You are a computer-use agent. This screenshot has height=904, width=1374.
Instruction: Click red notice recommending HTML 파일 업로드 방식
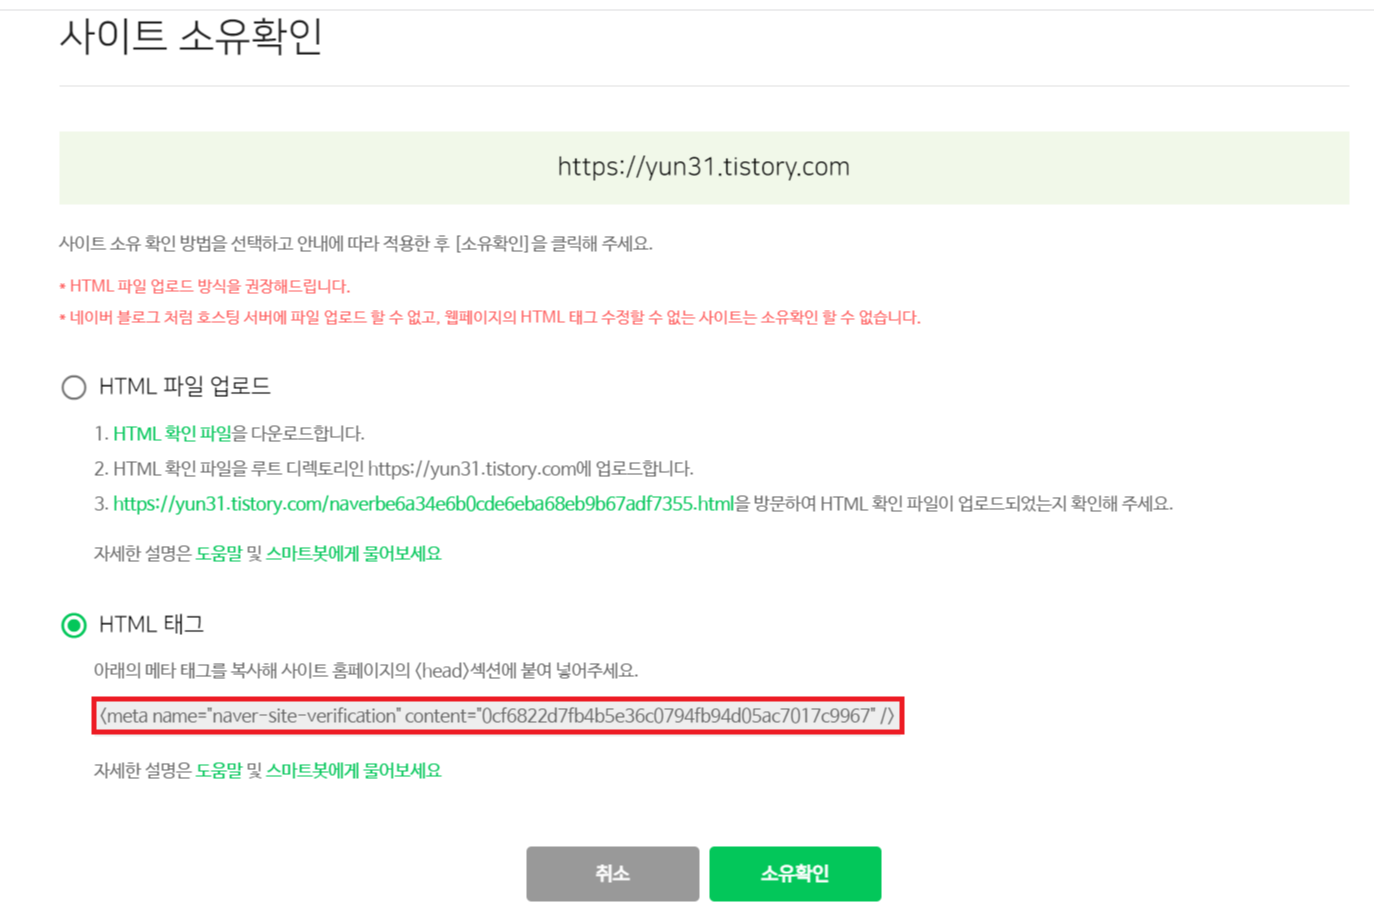(x=205, y=287)
